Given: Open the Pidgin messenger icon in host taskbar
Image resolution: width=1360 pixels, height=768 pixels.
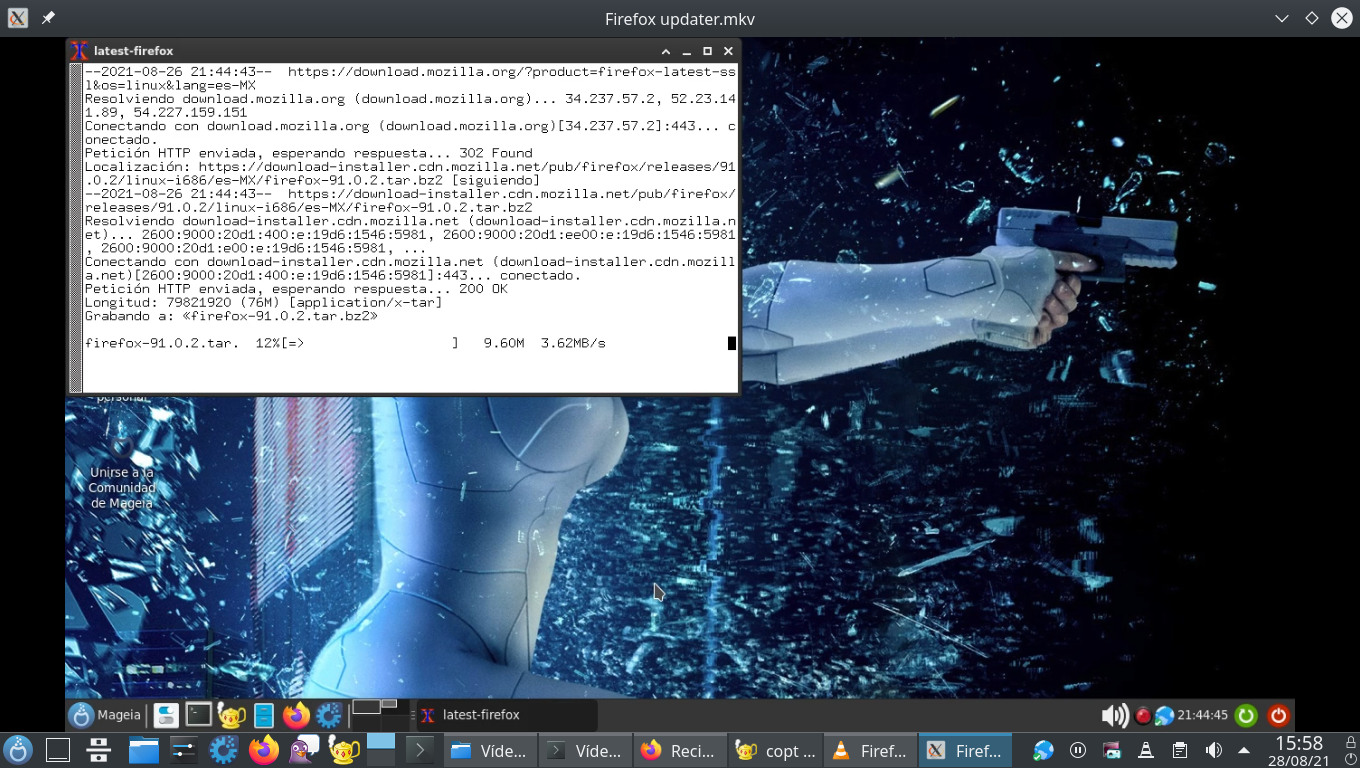Looking at the screenshot, I should tap(304, 750).
